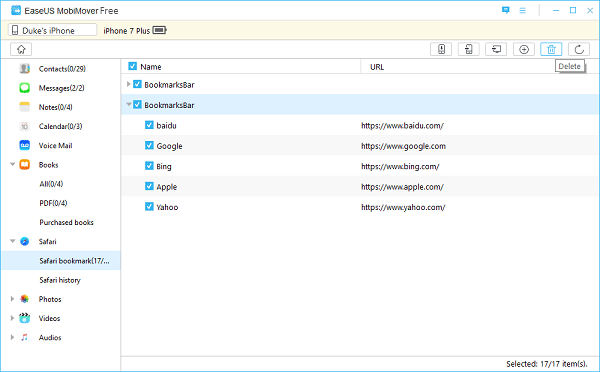Image resolution: width=600 pixels, height=372 pixels.
Task: Uncheck the collapsed BookmarksBar checkbox
Action: tap(137, 84)
